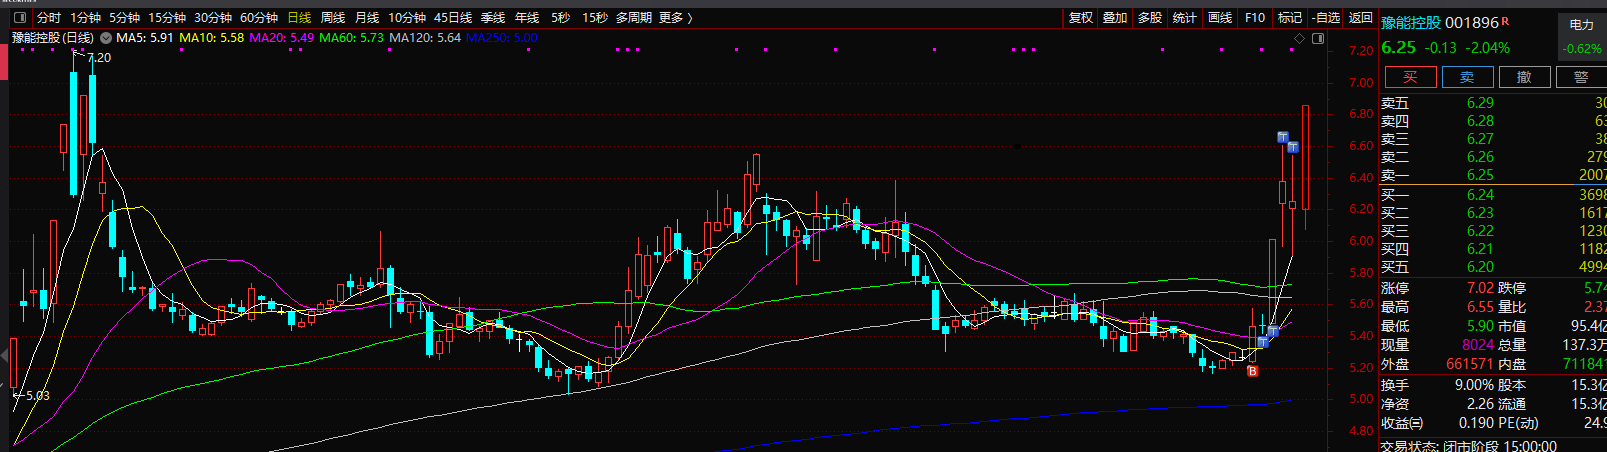Click the MA10: 5.58 label
Viewport: 1607px width, 452px height.
pyautogui.click(x=212, y=38)
